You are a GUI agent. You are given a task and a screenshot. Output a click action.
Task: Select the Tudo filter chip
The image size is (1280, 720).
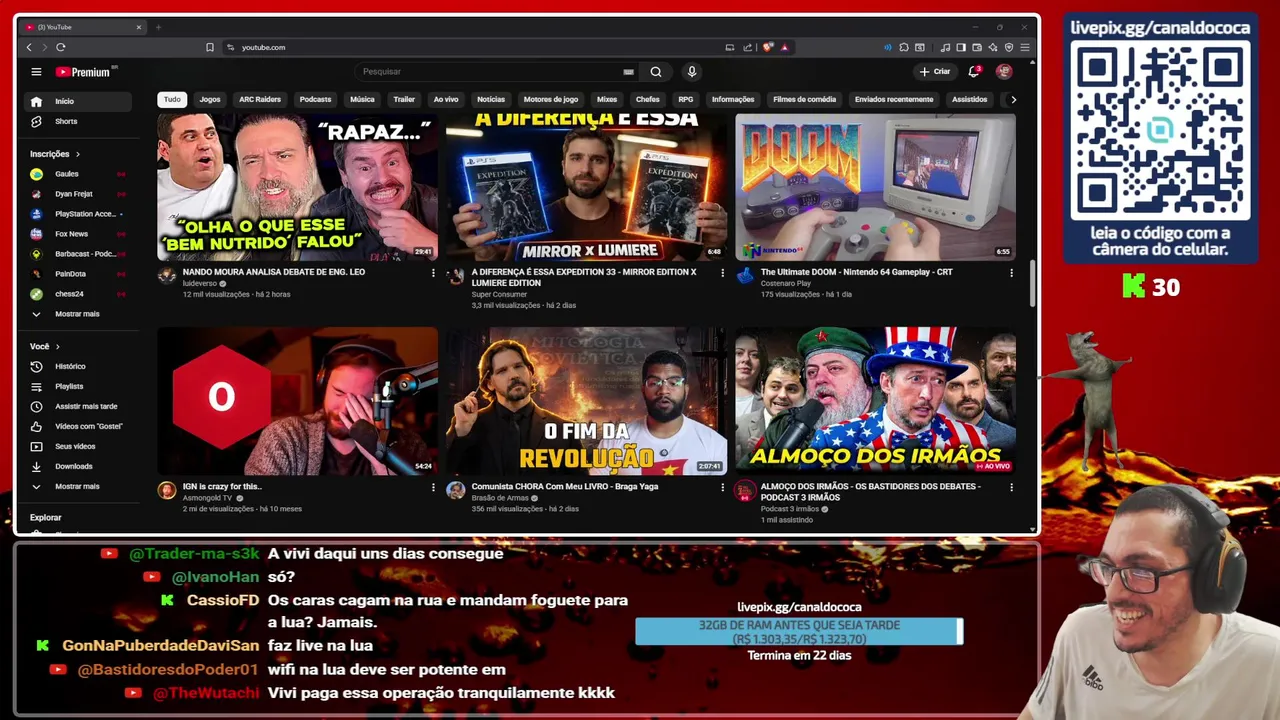point(172,99)
